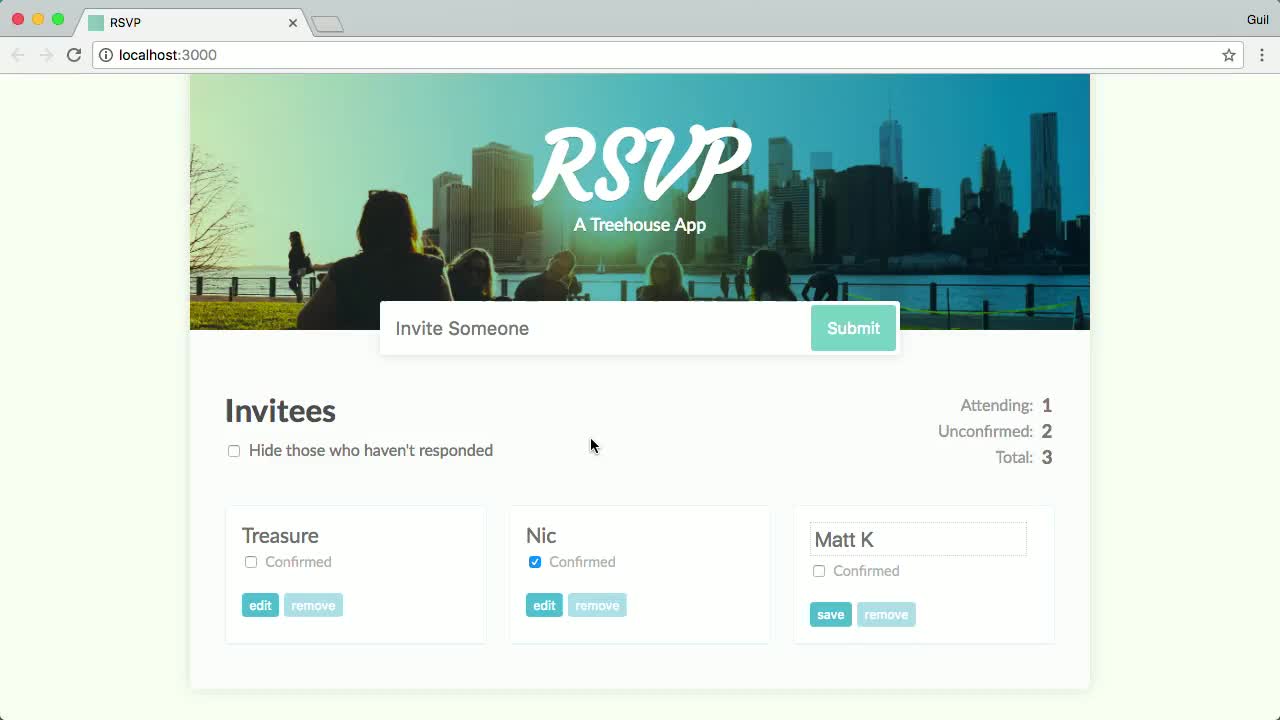Check Confirmed for Matt K
This screenshot has height=720, width=1280.
pyautogui.click(x=819, y=571)
